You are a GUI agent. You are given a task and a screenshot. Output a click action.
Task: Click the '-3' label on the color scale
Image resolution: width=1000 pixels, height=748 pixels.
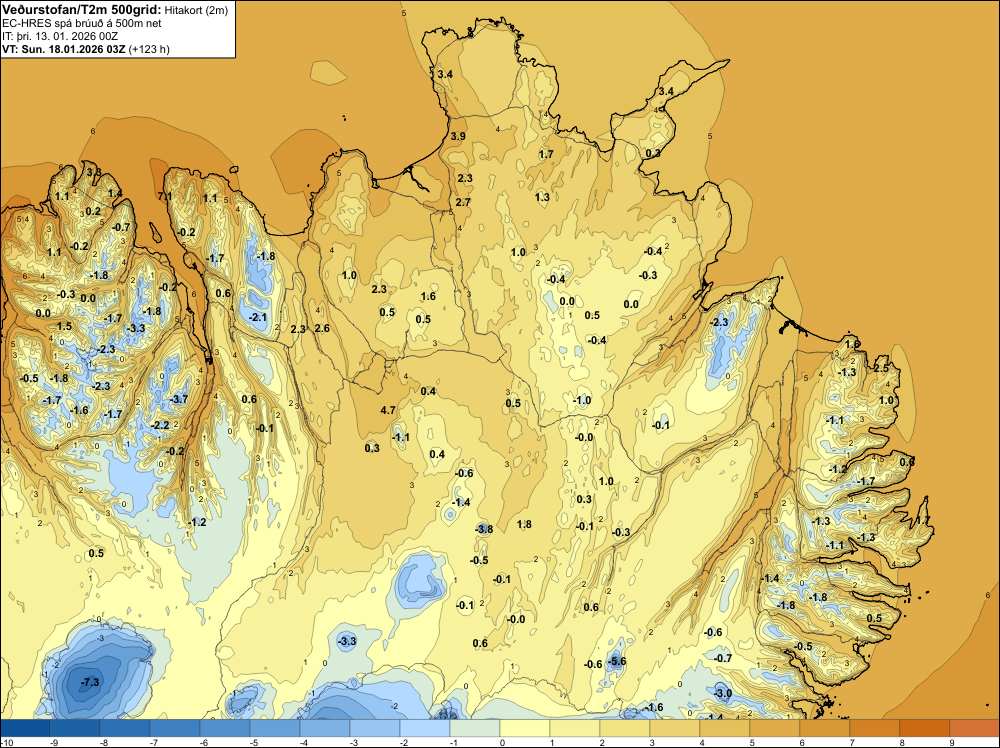pos(354,742)
